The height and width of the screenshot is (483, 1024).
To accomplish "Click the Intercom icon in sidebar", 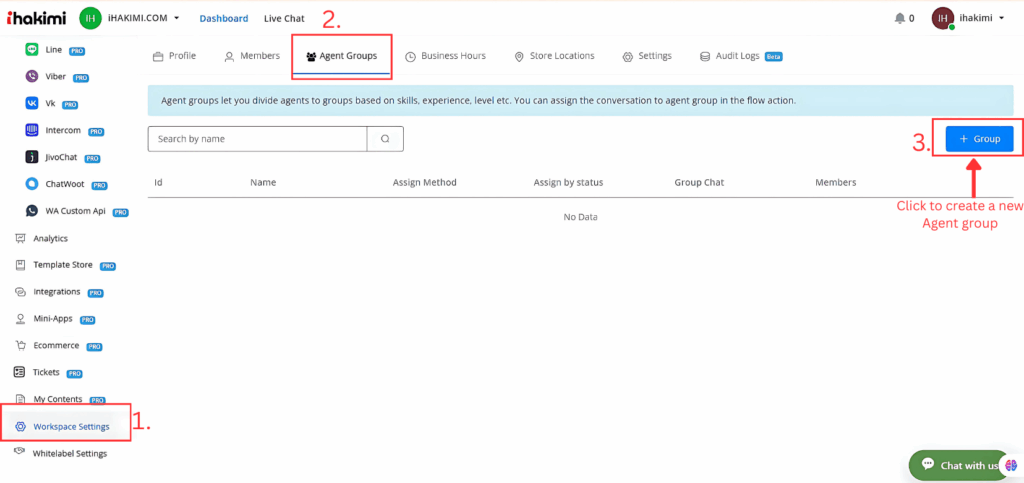I will point(32,130).
